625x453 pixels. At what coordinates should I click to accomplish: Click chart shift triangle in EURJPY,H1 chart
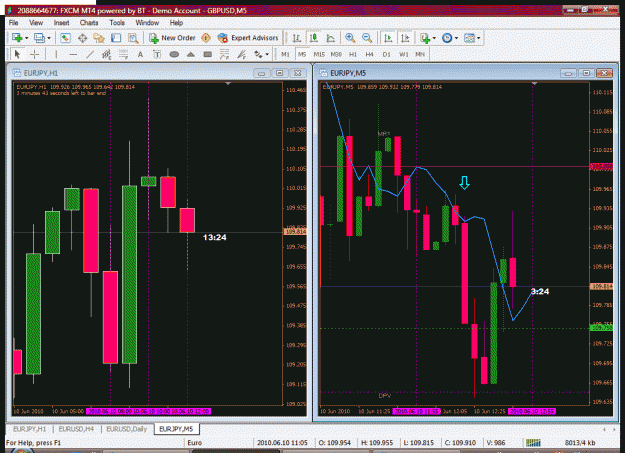click(228, 84)
